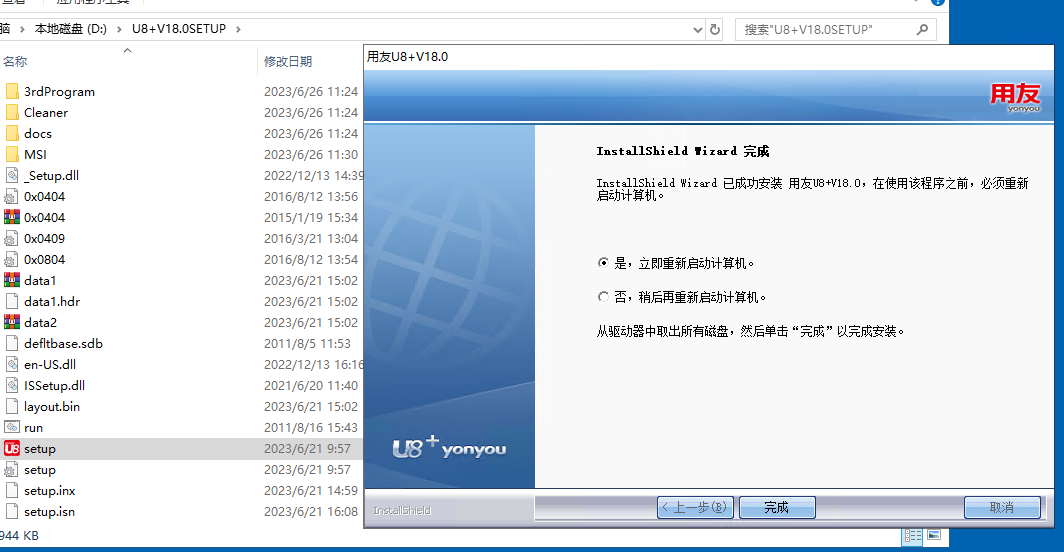Click the 0x0404 archive icon dated 2015
The height and width of the screenshot is (552, 1064).
tap(12, 217)
